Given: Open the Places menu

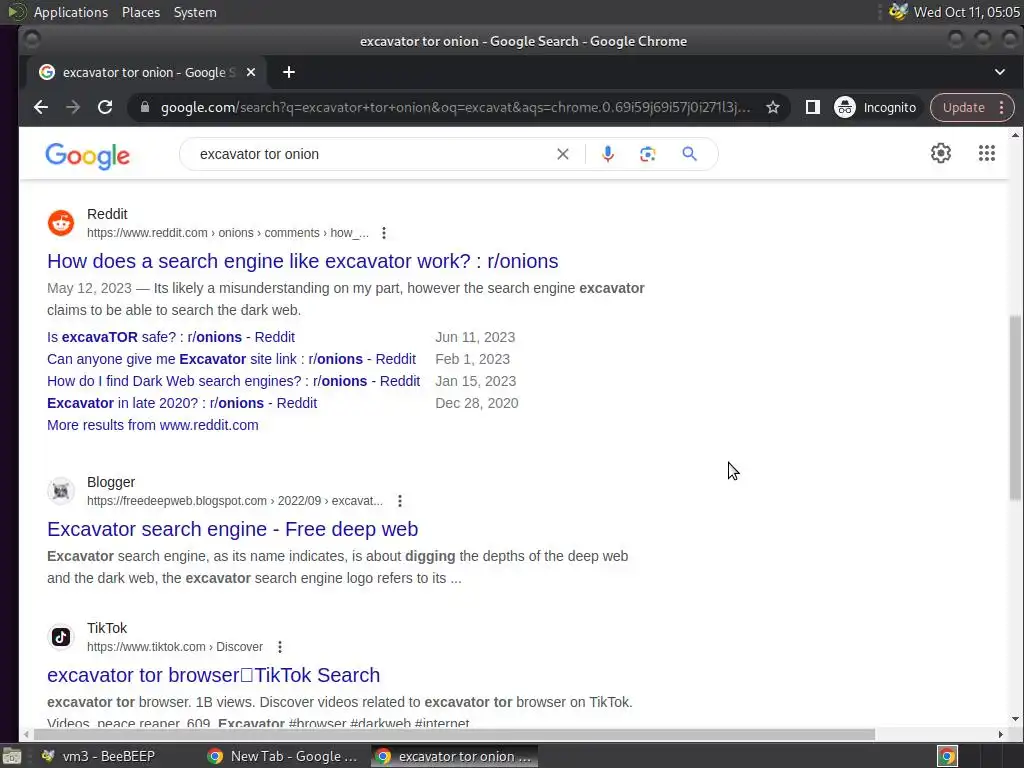Looking at the screenshot, I should [x=140, y=12].
